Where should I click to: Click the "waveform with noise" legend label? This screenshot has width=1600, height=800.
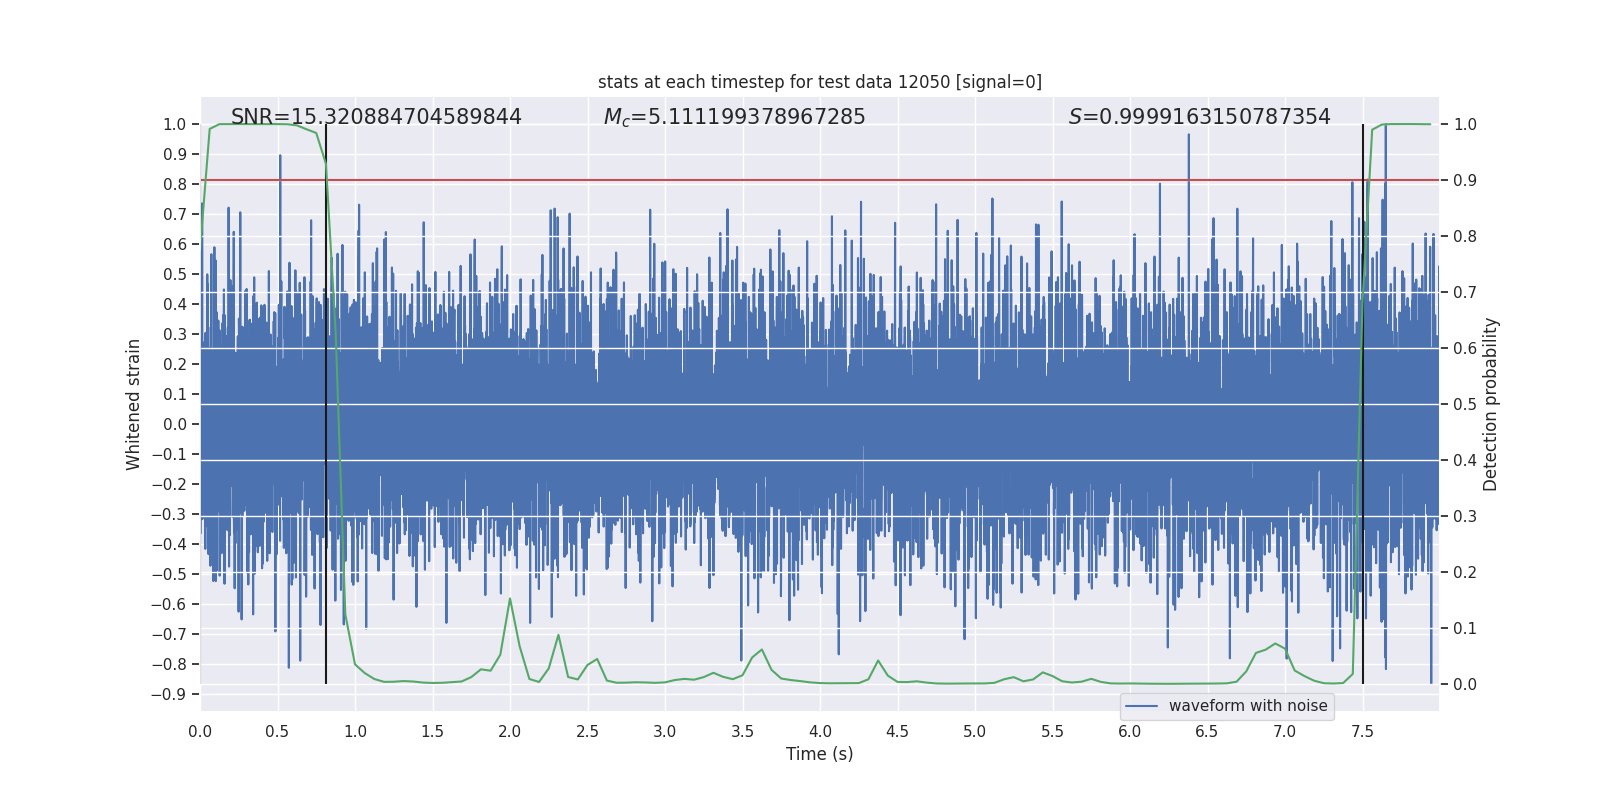coord(1247,706)
